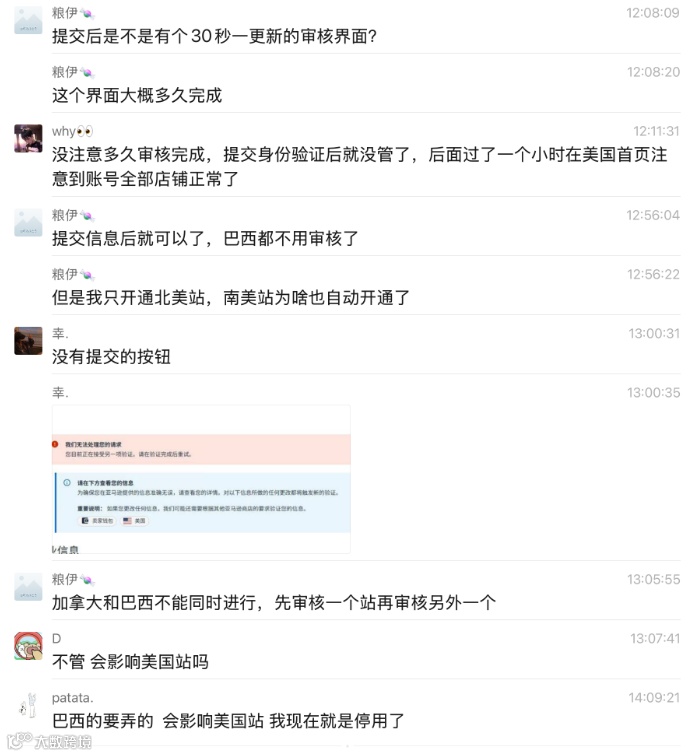Click the red error icon in screenshot
The height and width of the screenshot is (756, 690).
point(55,444)
